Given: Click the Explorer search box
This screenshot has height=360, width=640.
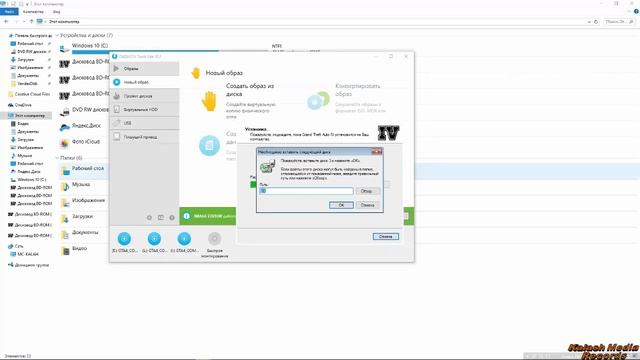Looking at the screenshot, I should (619, 22).
